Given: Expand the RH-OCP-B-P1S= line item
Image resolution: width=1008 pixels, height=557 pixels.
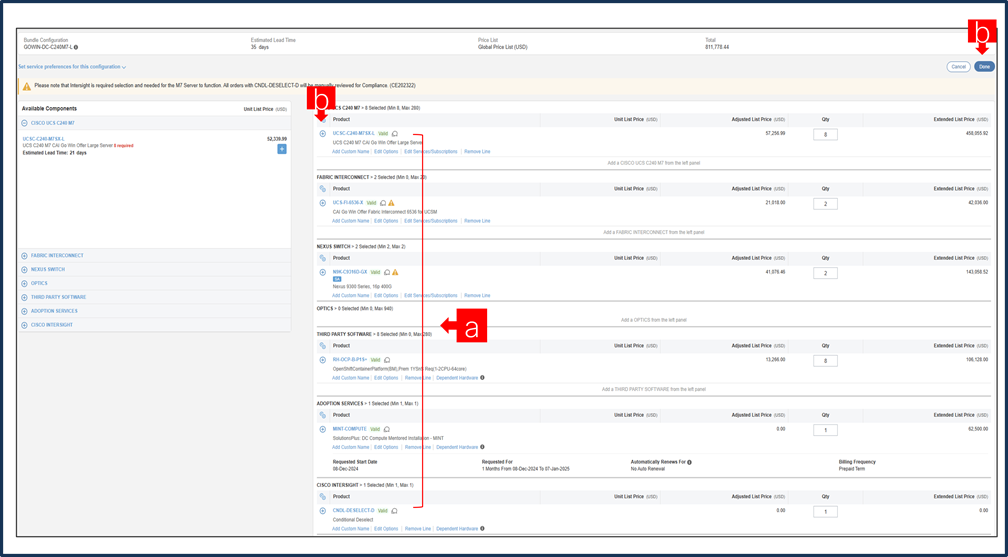Looking at the screenshot, I should [x=323, y=360].
